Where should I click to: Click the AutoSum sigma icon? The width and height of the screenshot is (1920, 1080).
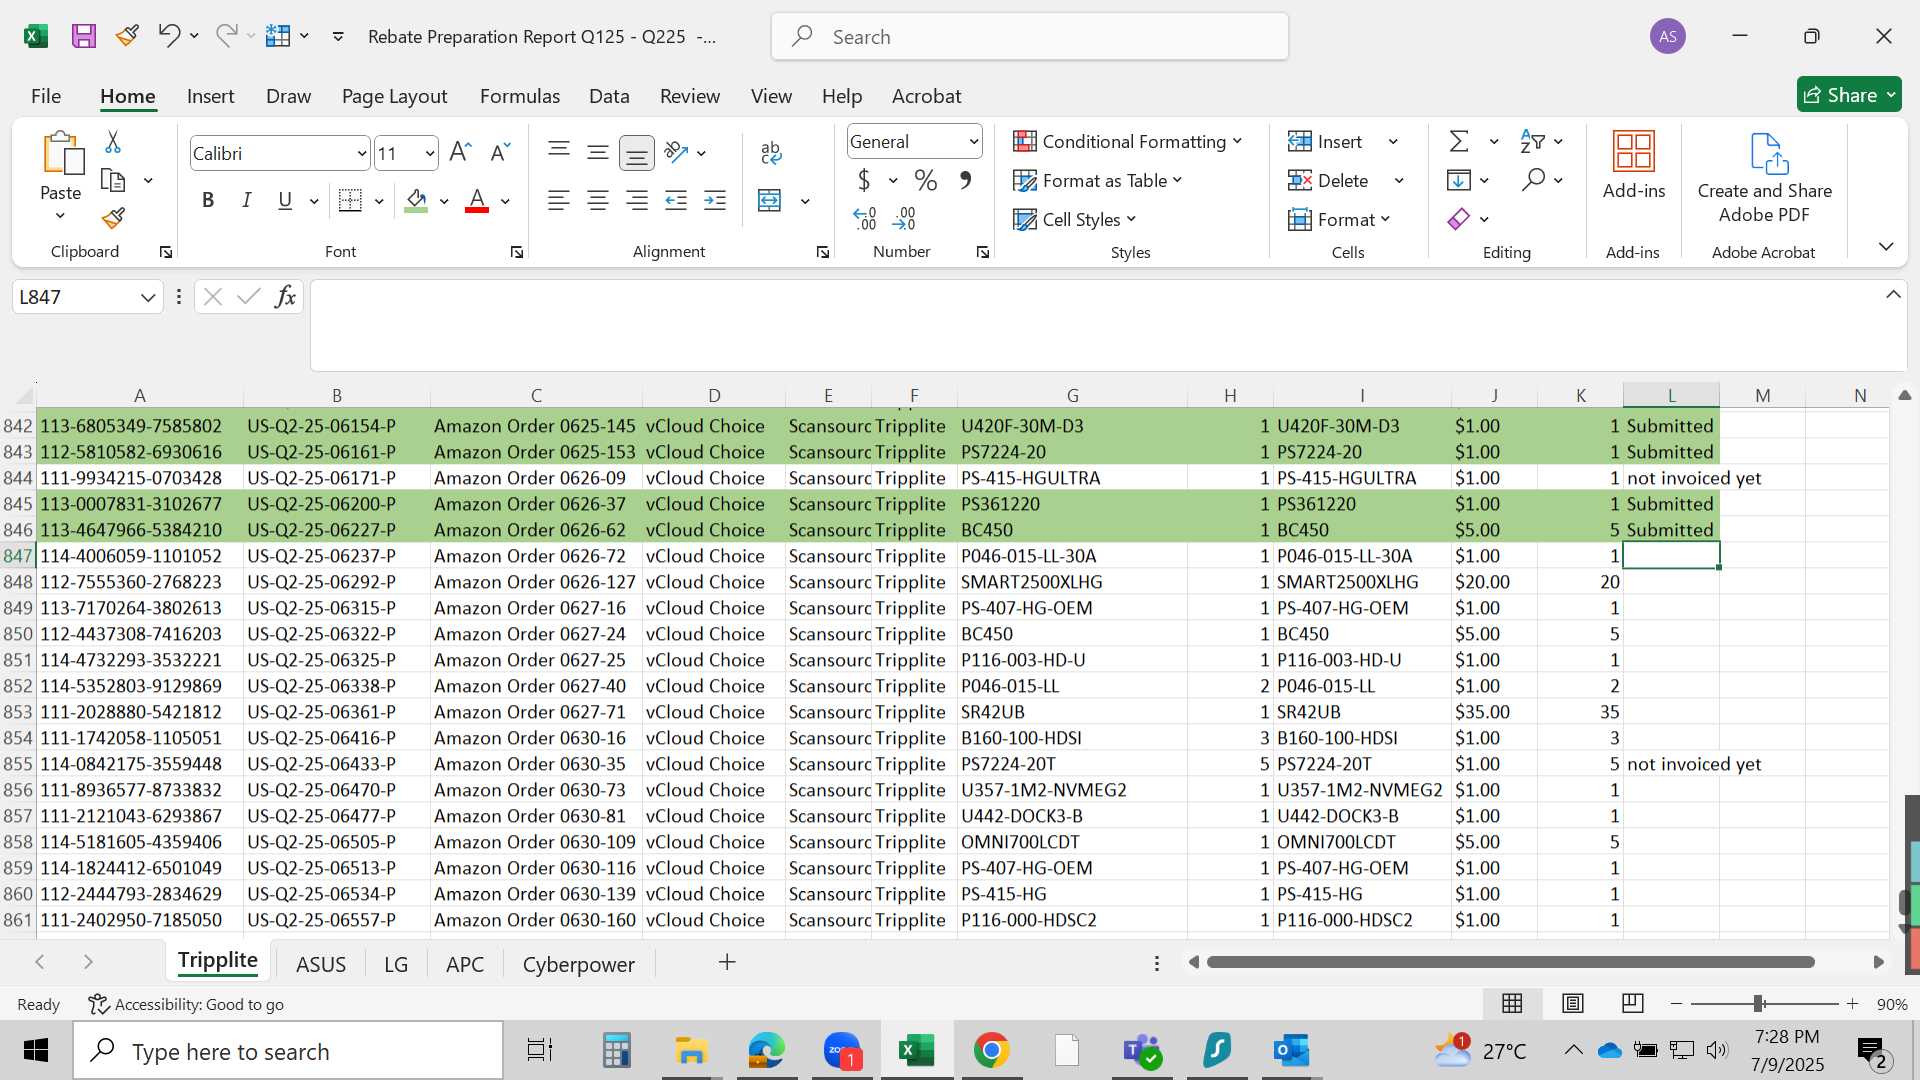click(1460, 141)
